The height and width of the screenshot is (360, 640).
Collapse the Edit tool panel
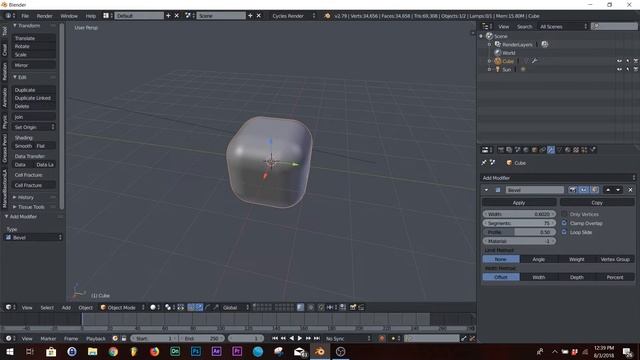point(15,77)
